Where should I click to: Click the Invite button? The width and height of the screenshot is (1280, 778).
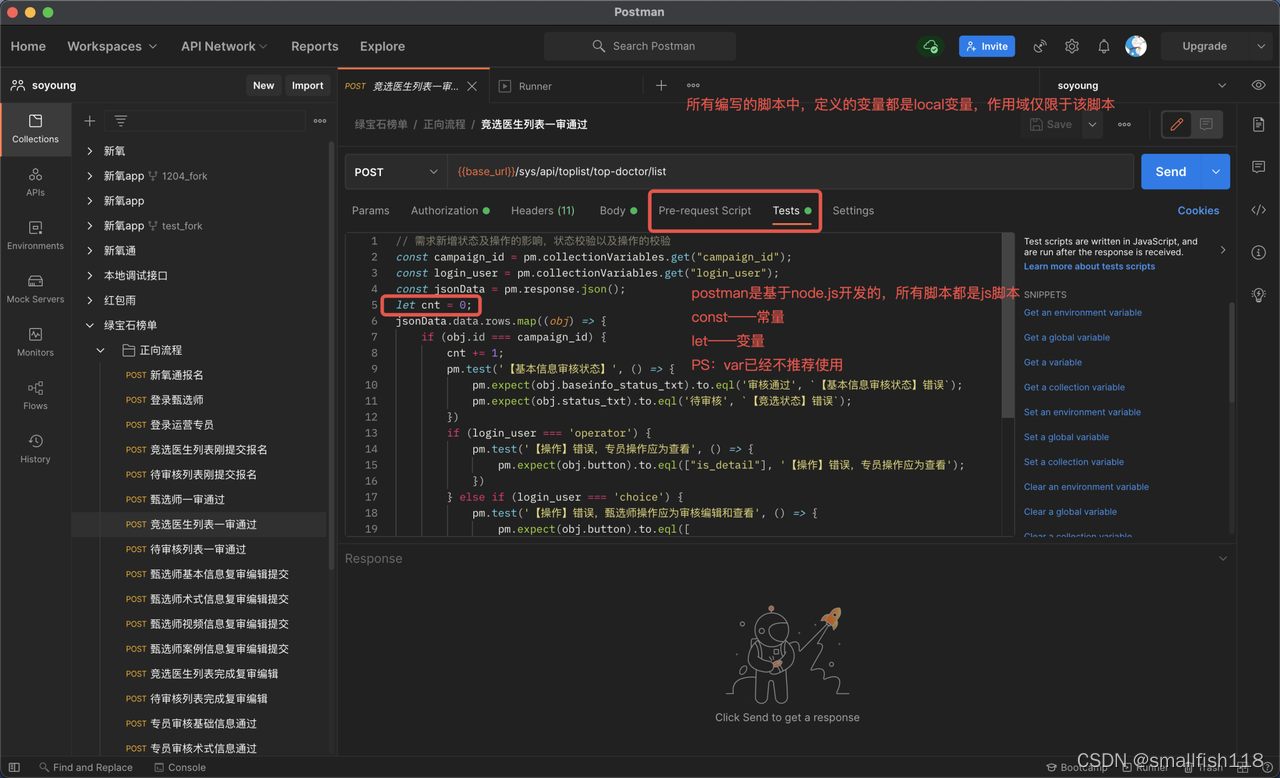click(x=987, y=46)
